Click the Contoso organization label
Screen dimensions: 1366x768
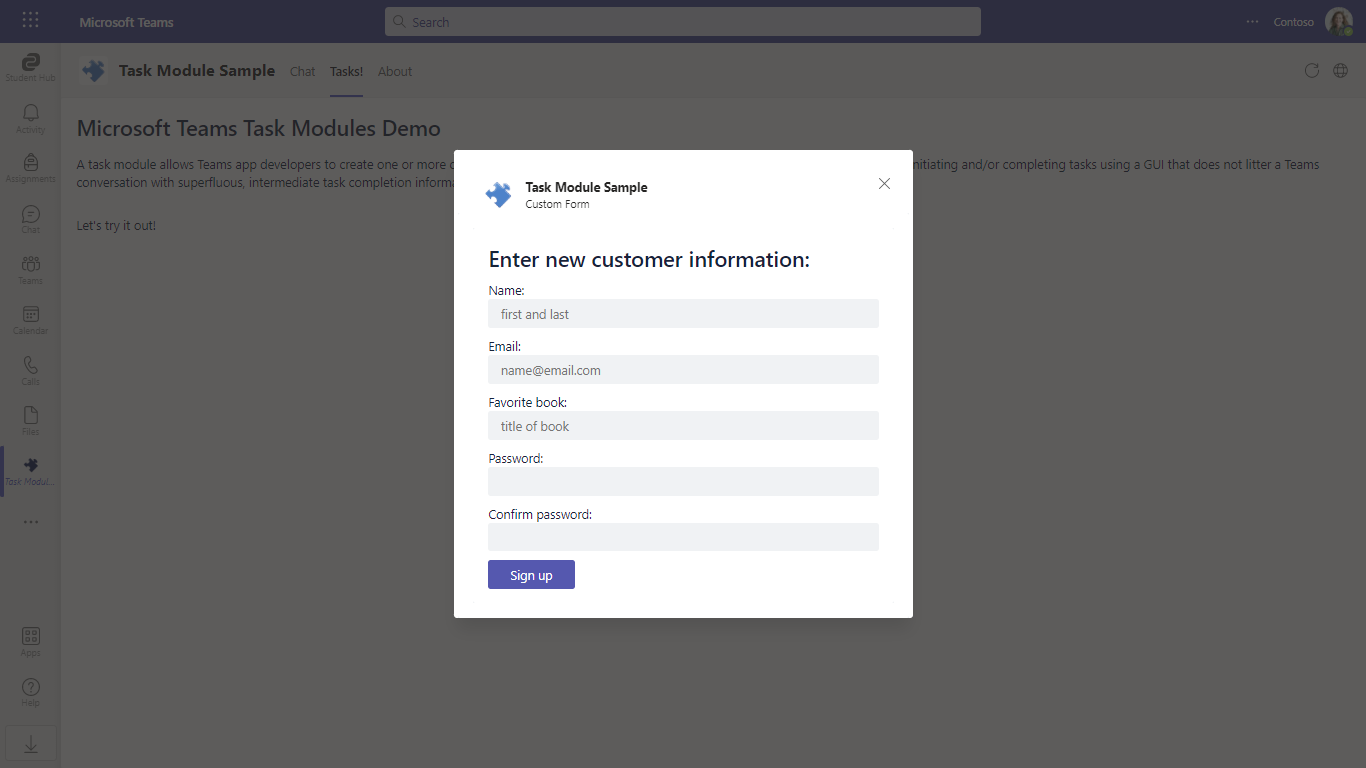tap(1293, 22)
